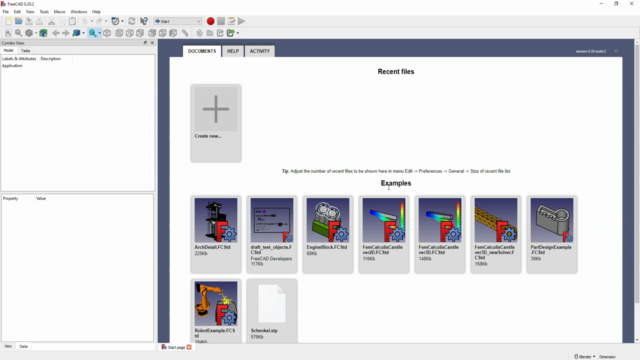The width and height of the screenshot is (640, 360).
Task: Click the scissors Cut icon
Action: [51, 21]
